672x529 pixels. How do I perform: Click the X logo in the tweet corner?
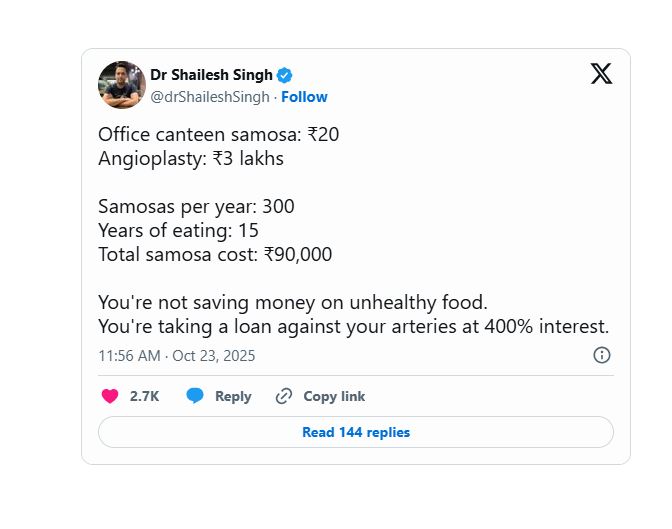click(x=601, y=74)
